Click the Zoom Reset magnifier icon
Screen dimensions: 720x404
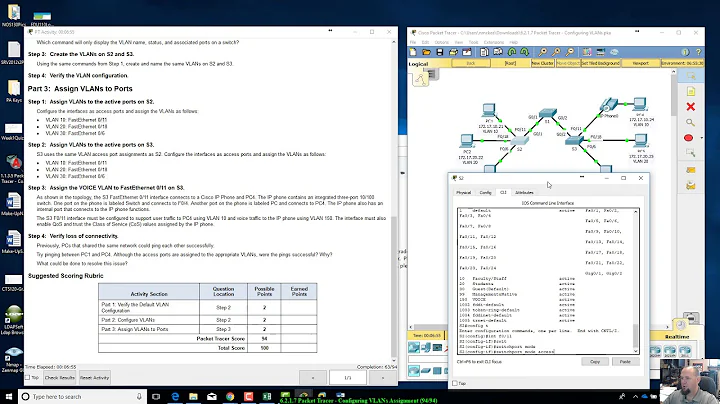coord(556,52)
